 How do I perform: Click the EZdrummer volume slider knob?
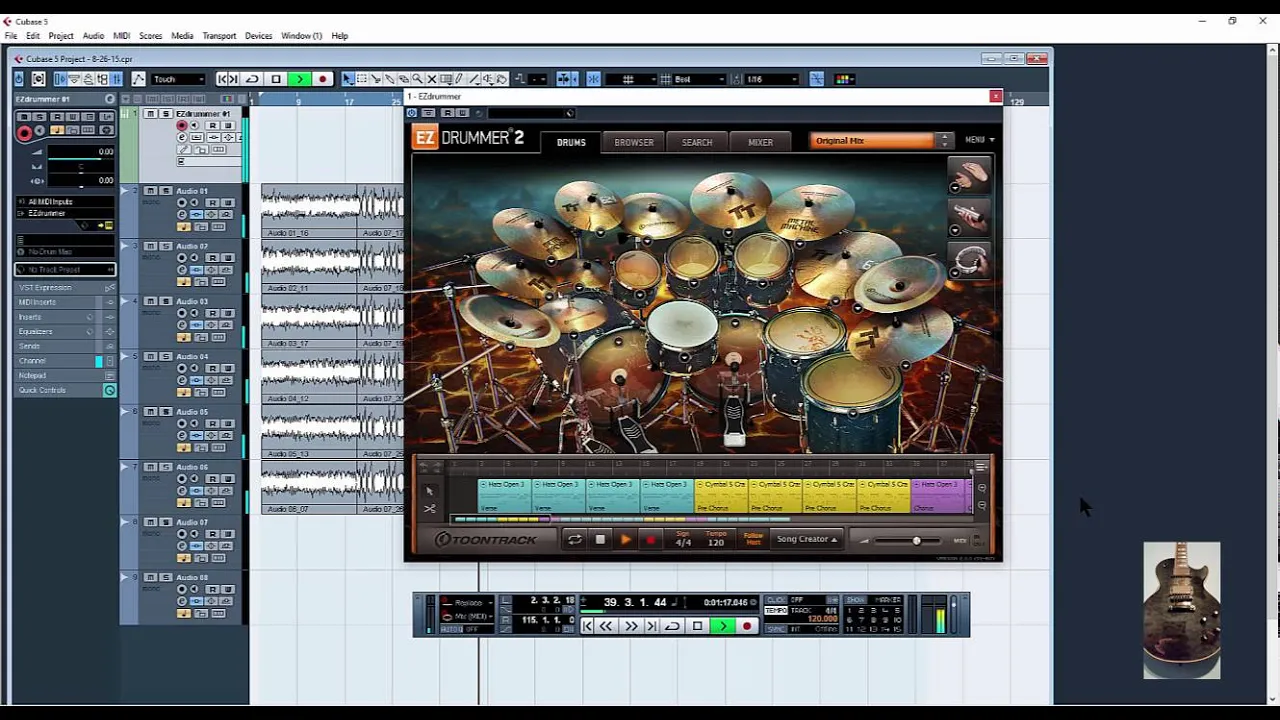(916, 541)
